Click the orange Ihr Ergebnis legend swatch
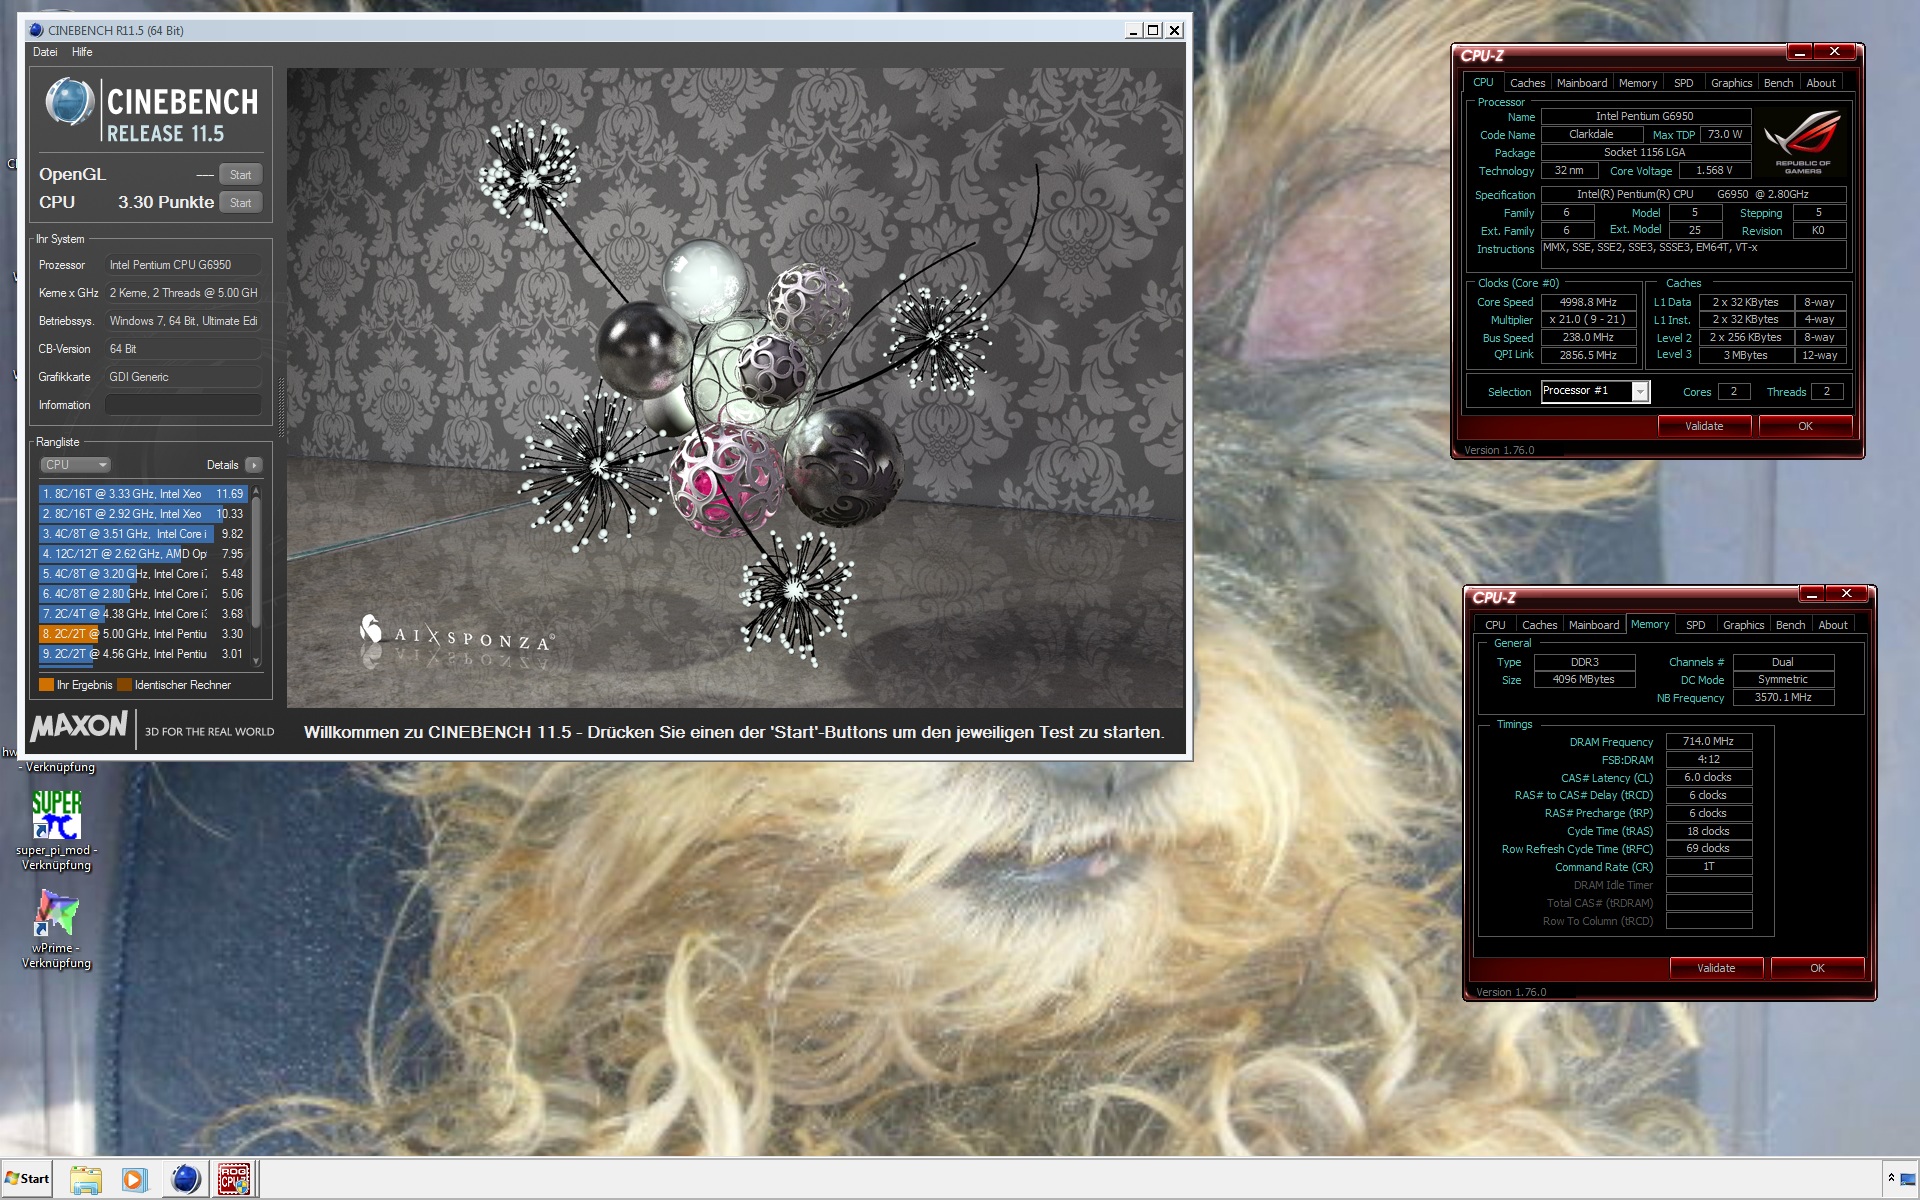 pyautogui.click(x=46, y=685)
